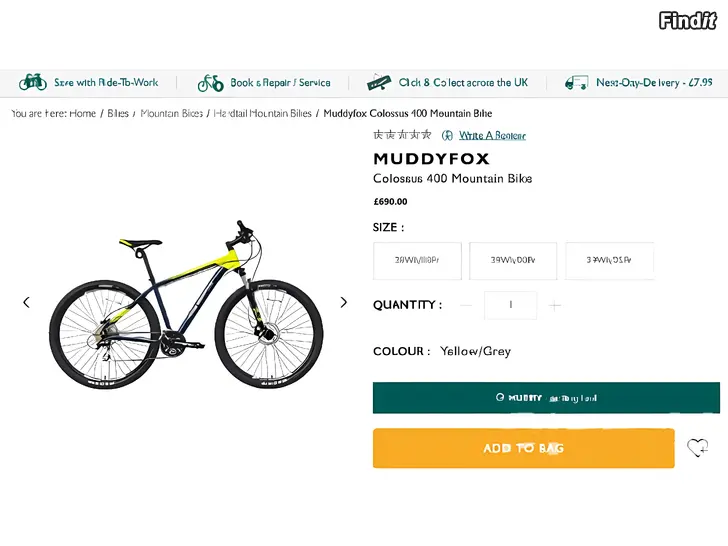Open Hardtail Mountain Bikes breadcrumb

[x=263, y=113]
